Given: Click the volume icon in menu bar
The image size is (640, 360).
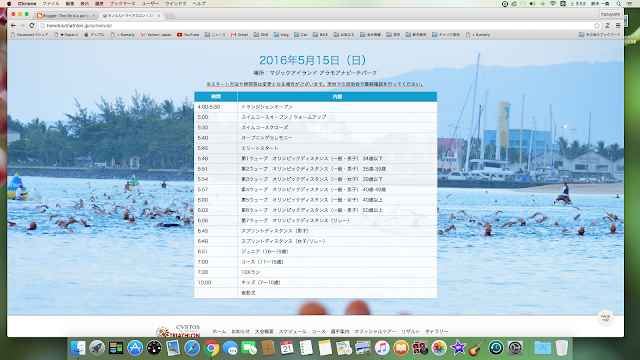Looking at the screenshot, I should (x=532, y=3).
